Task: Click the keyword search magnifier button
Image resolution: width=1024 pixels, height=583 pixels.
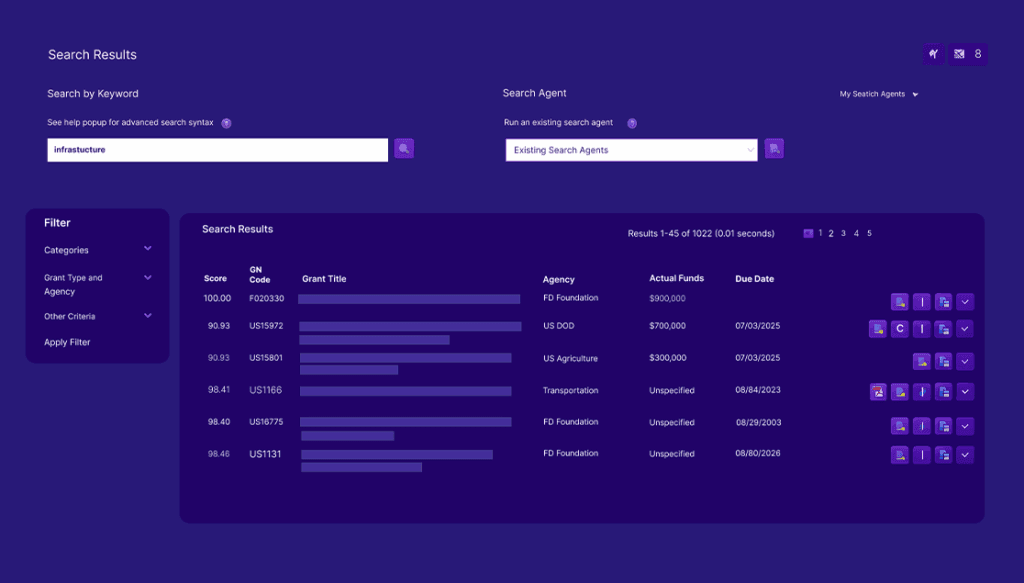Action: click(404, 149)
